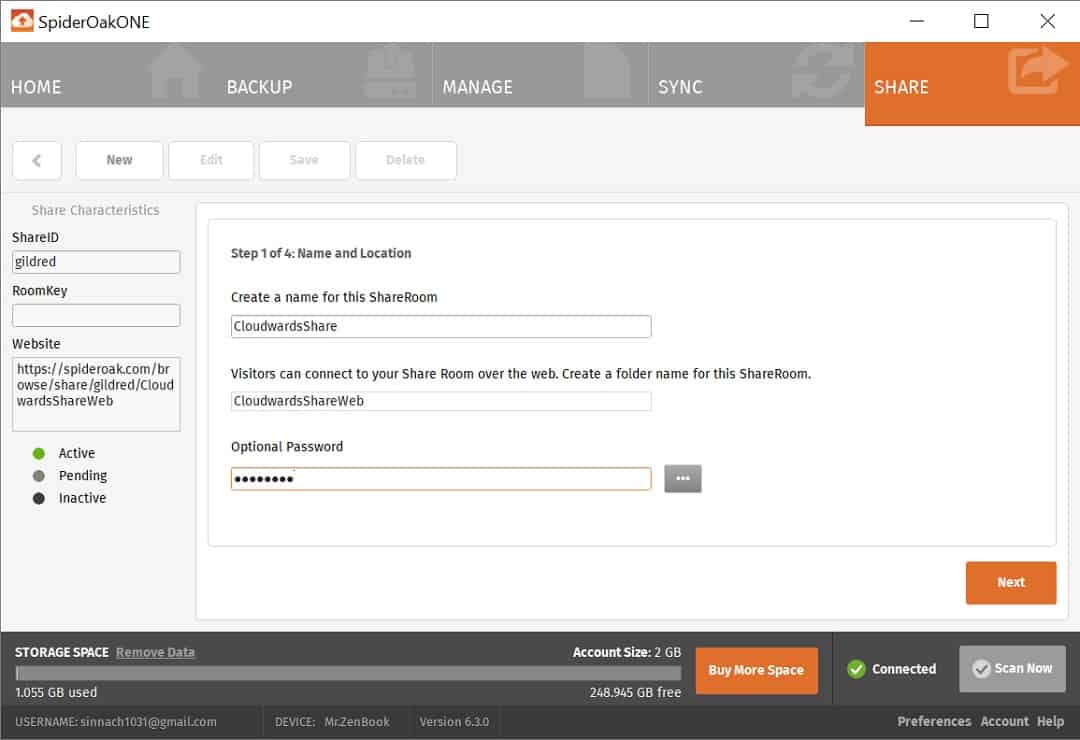1080x740 pixels.
Task: Click the green Connected checkmark icon
Action: (x=856, y=669)
